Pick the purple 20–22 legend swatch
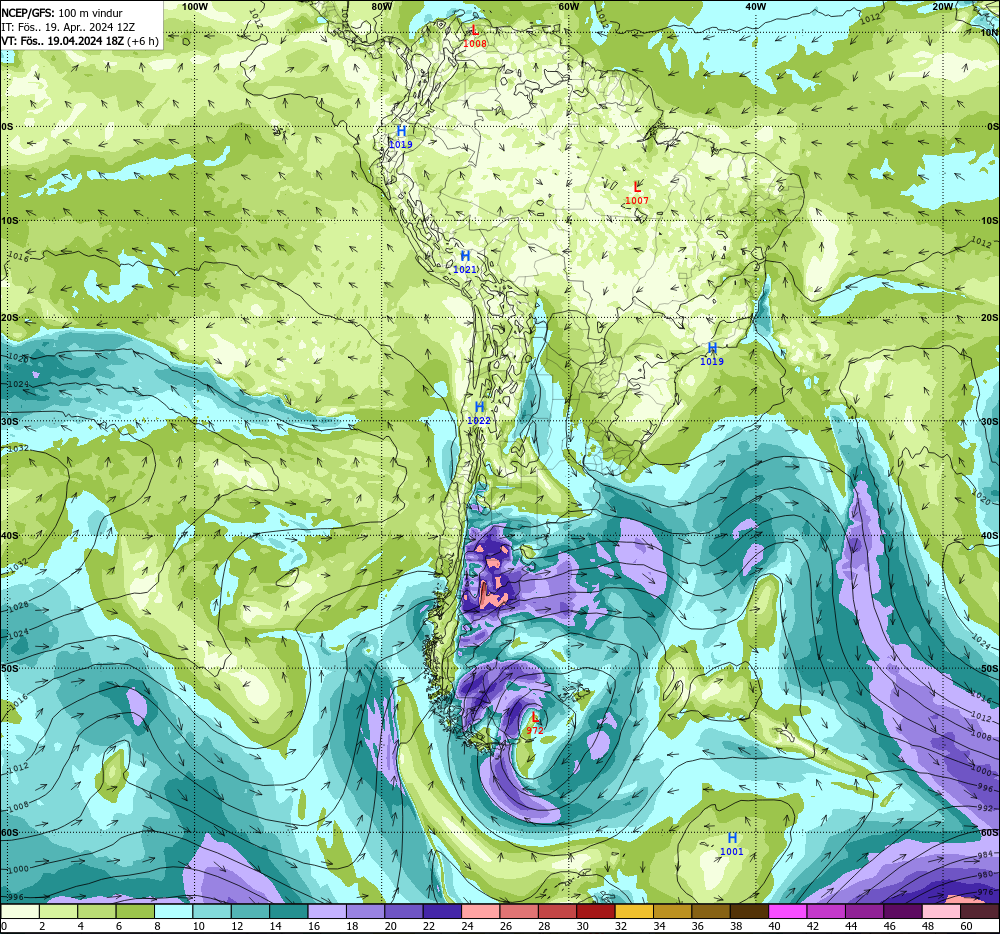Screen dimensions: 1000x934 [404, 912]
